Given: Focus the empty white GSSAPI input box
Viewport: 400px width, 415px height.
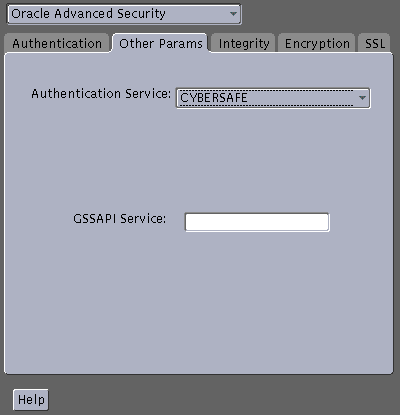Looking at the screenshot, I should tap(257, 222).
